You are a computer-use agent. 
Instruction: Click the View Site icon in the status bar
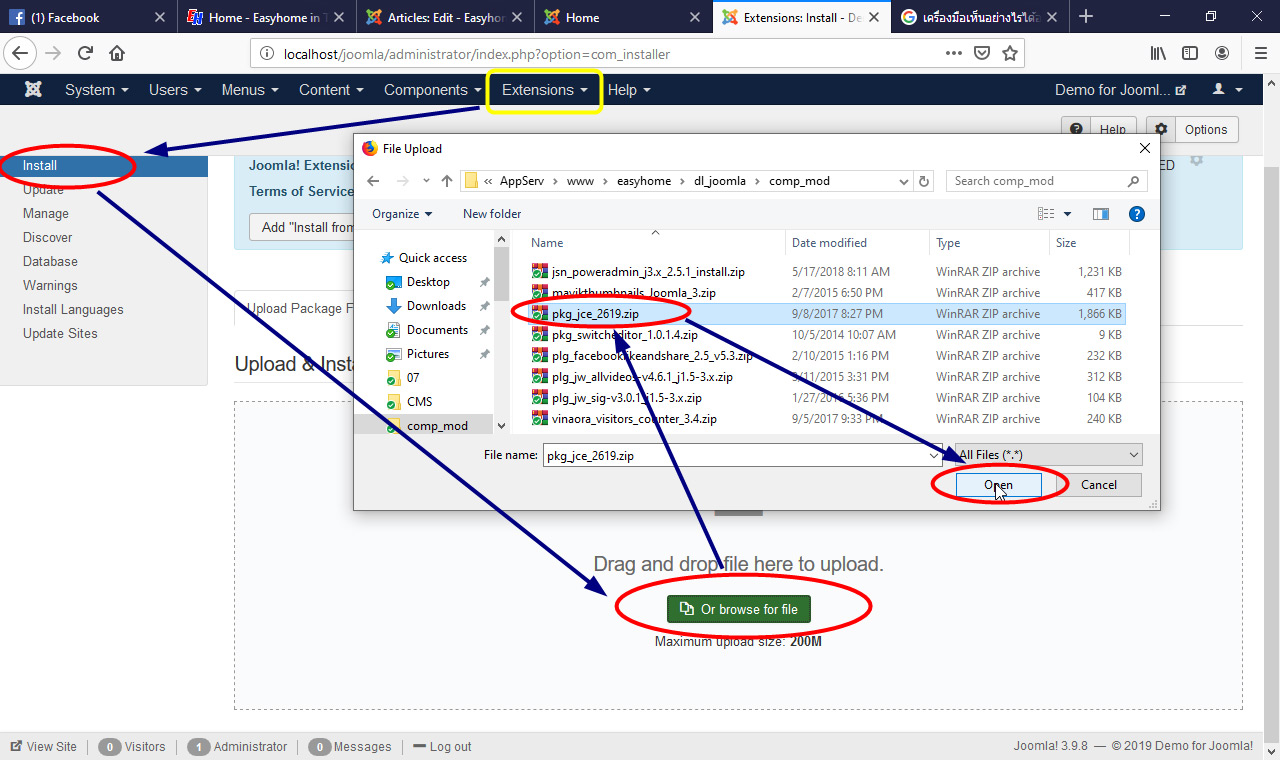tap(17, 746)
